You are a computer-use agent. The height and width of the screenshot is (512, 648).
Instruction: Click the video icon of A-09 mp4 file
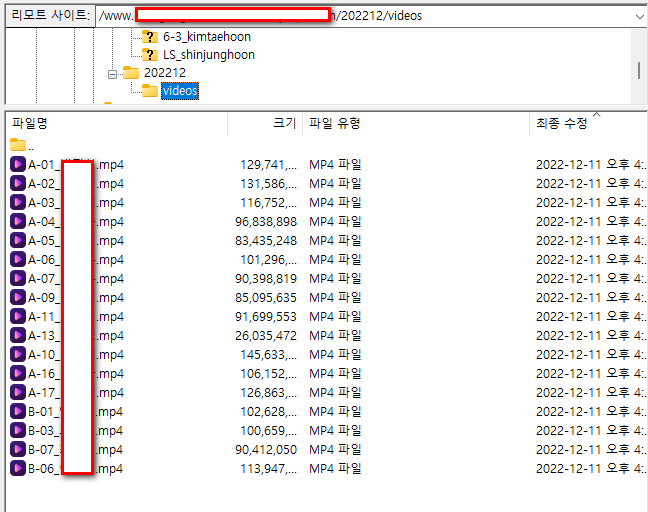tap(18, 298)
